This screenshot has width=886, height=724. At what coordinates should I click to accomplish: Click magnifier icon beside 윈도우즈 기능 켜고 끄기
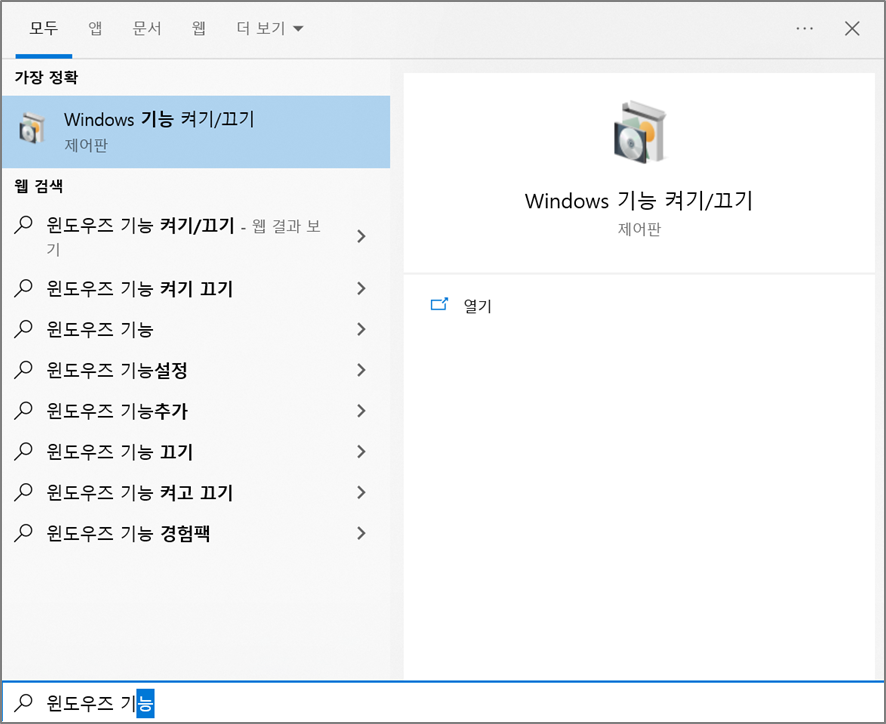[23, 492]
